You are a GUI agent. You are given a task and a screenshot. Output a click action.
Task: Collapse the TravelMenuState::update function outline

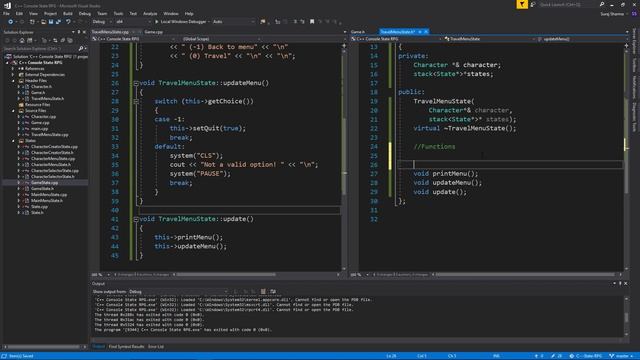point(136,219)
